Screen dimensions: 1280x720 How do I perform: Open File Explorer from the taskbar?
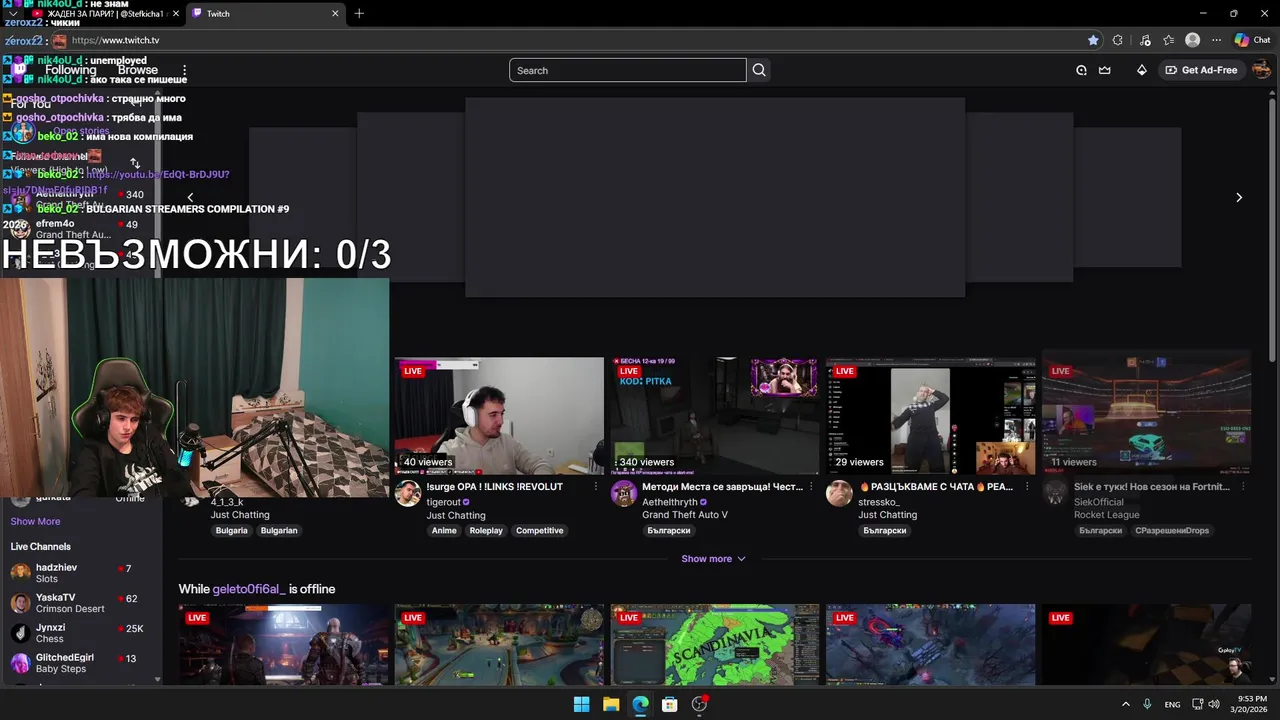[x=611, y=704]
